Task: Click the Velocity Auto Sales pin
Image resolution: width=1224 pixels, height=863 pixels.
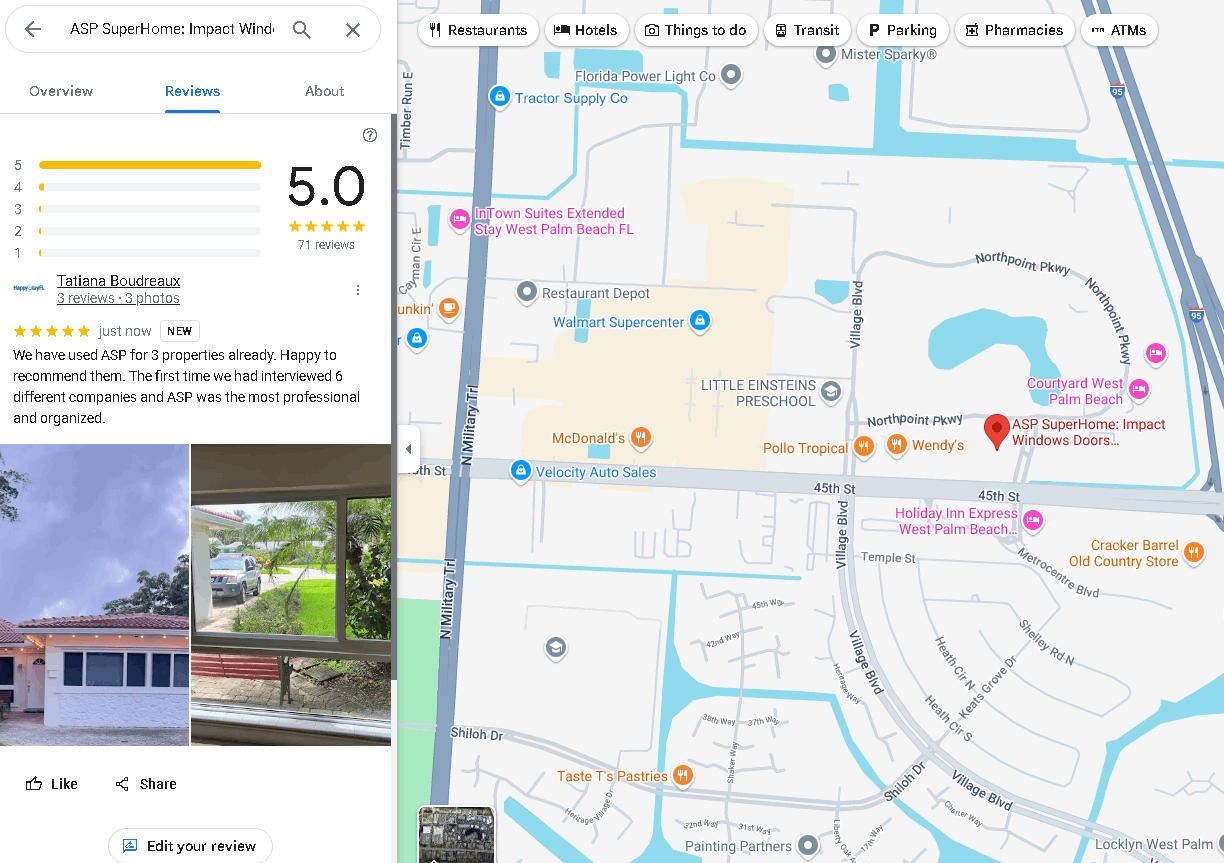Action: pos(520,471)
